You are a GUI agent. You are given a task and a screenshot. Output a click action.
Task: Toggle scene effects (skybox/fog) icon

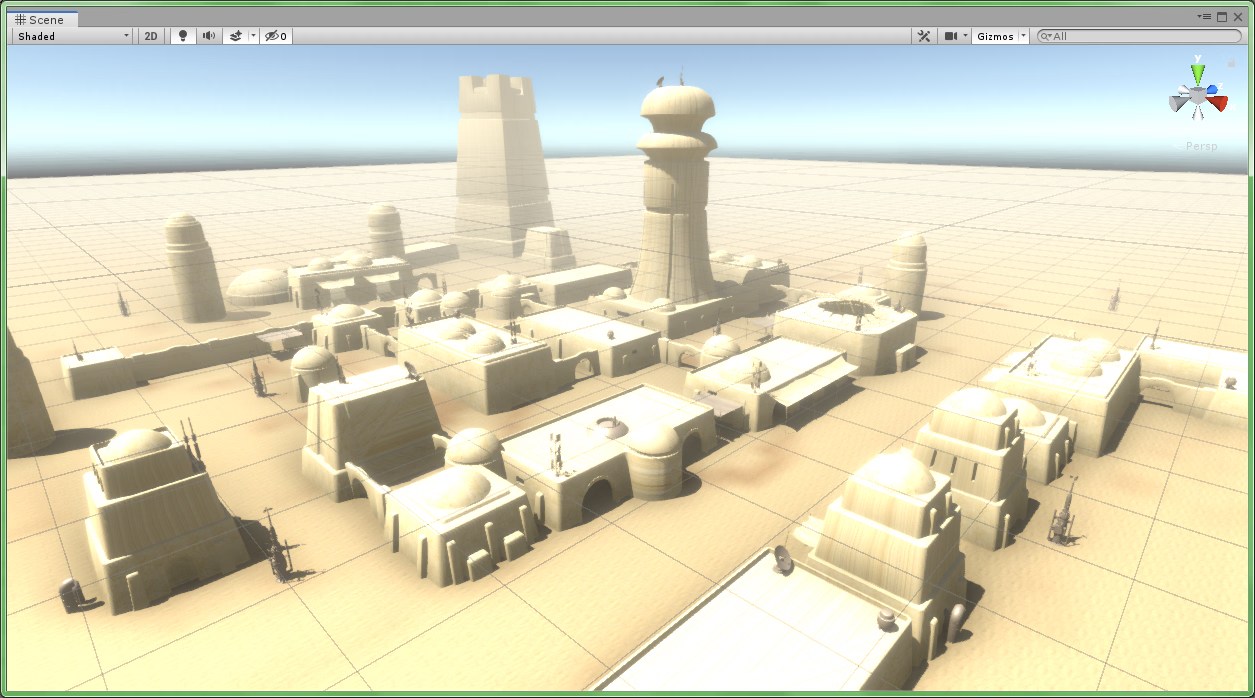236,36
